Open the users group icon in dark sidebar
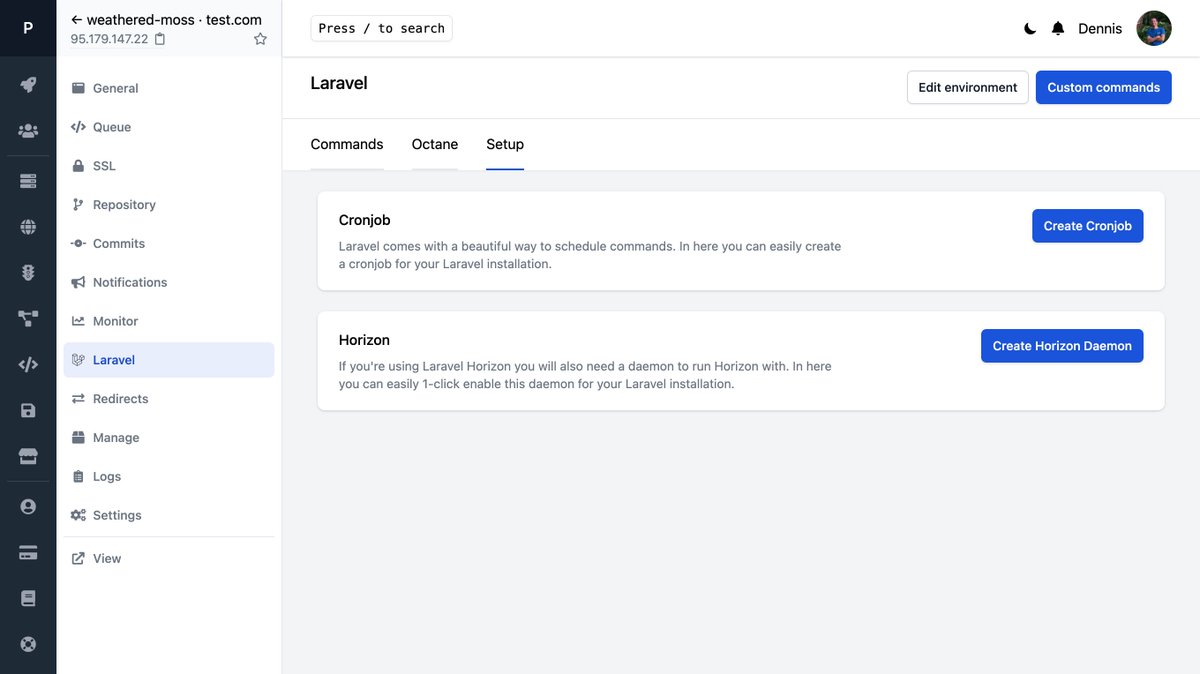 (x=28, y=130)
